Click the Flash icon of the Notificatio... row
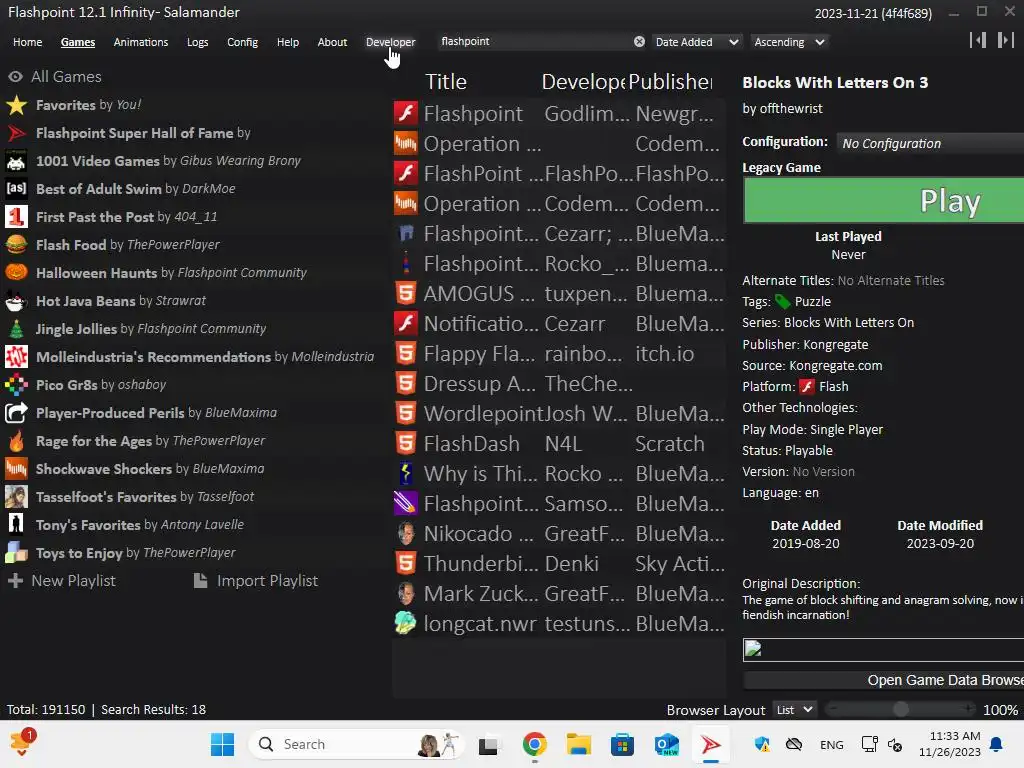Viewport: 1024px width, 768px height. coord(406,323)
